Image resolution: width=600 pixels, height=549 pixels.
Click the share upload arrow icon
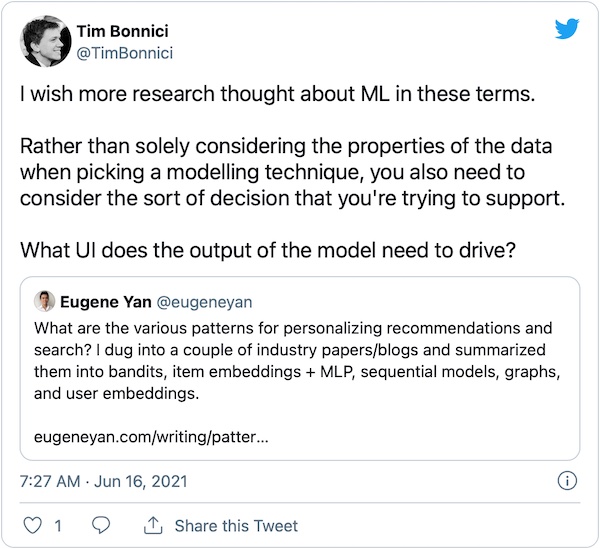click(153, 525)
